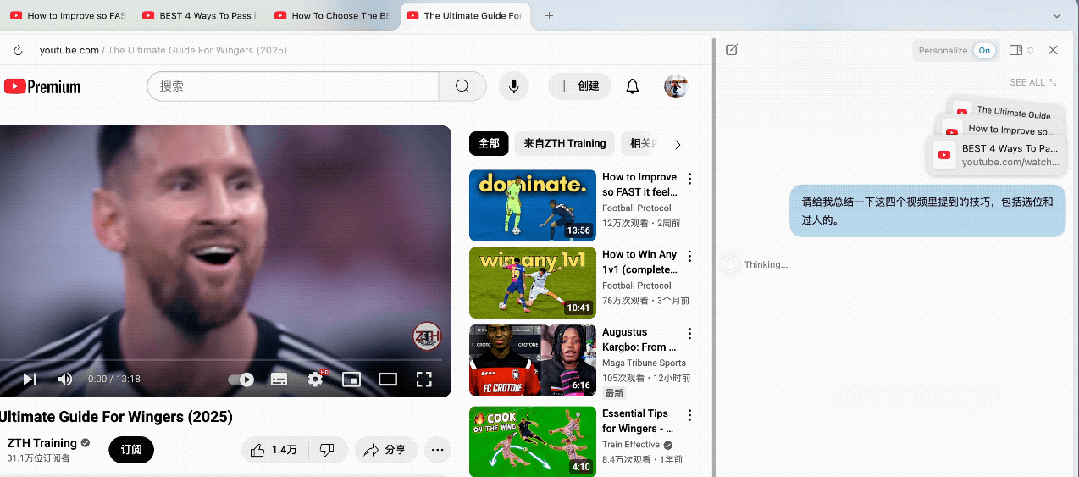Click the black 订阅 subscribe button

(131, 450)
